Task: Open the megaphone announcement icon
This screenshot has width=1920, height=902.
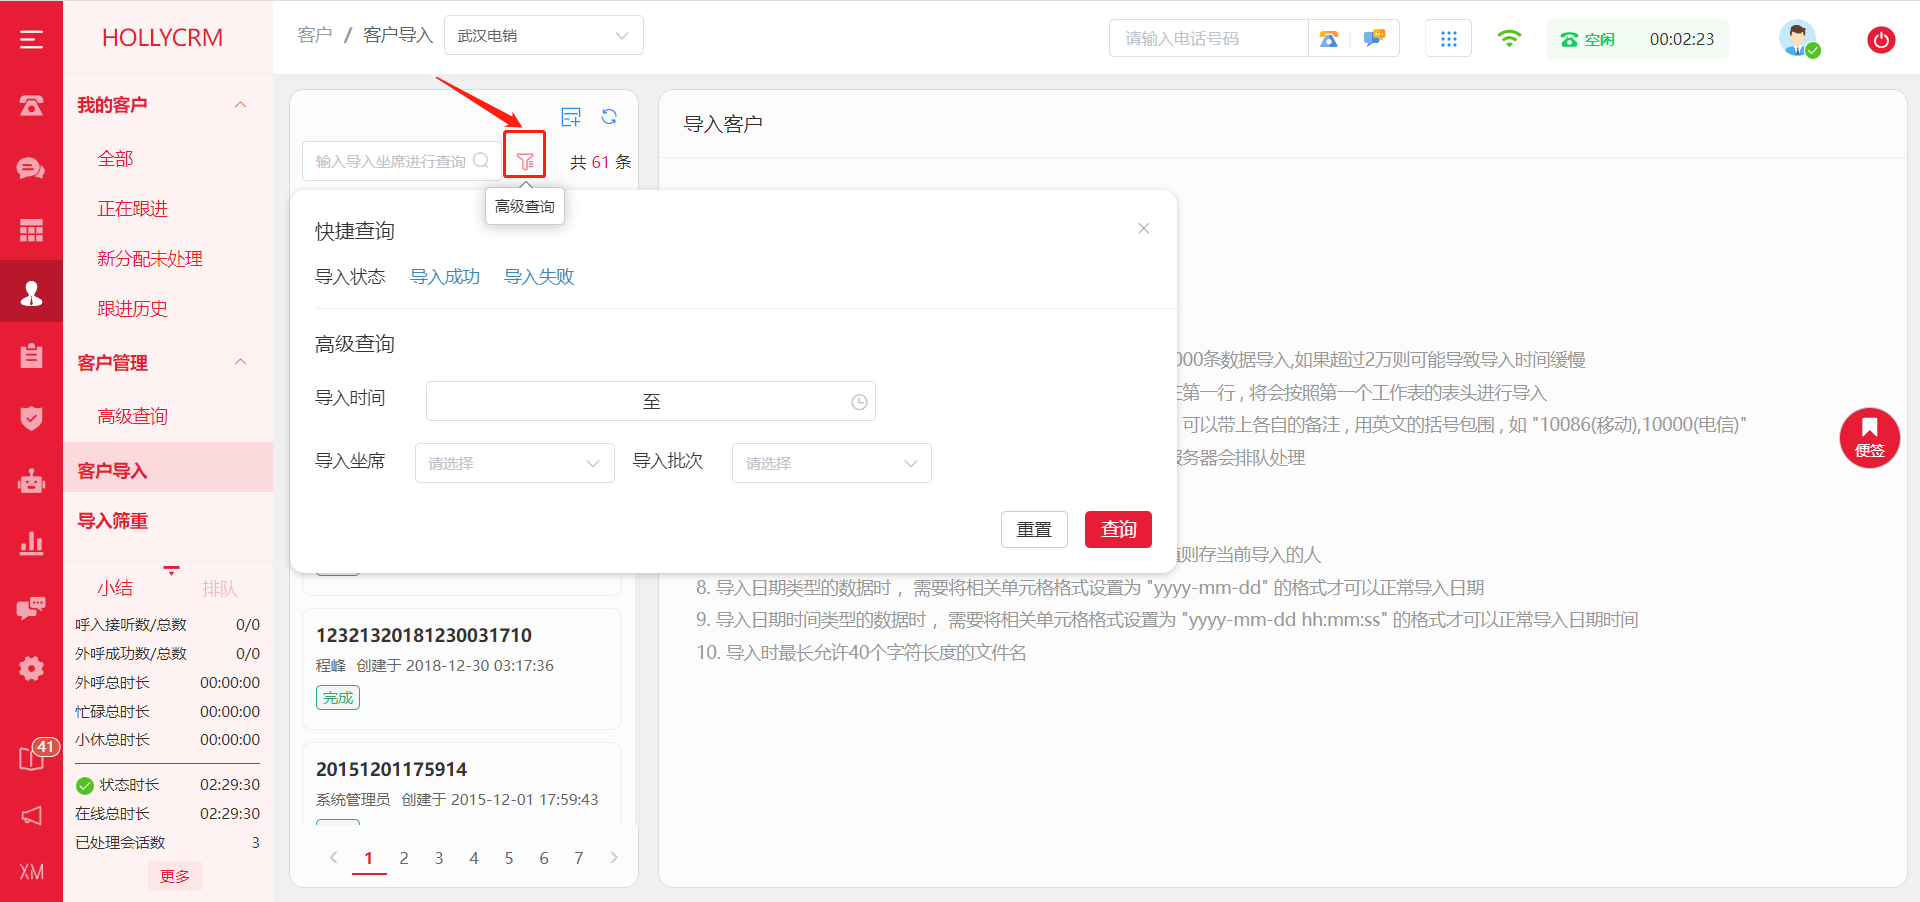Action: (31, 816)
